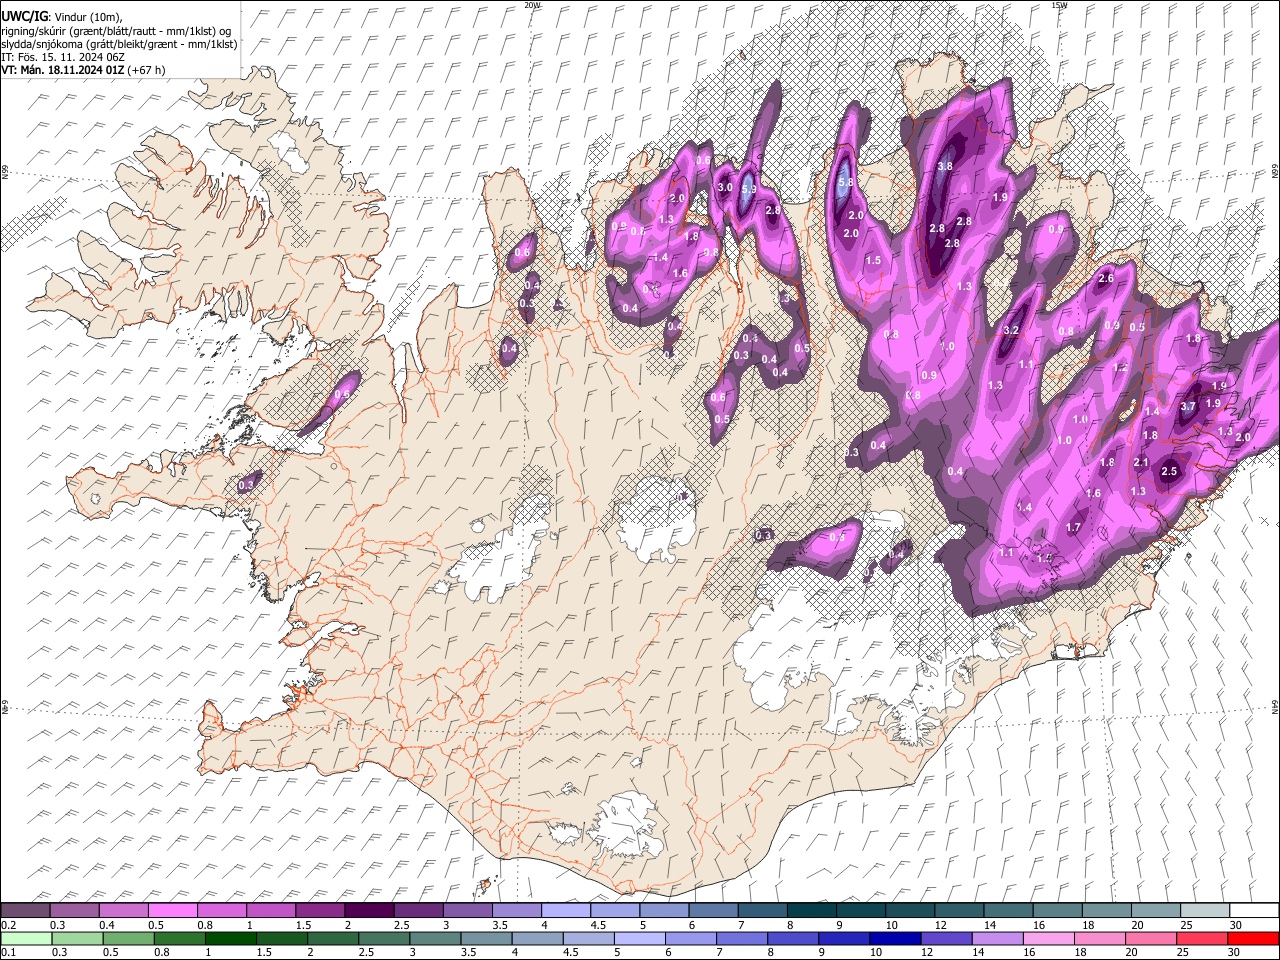The height and width of the screenshot is (960, 1280).
Task: Click the 'IT: Fös. 15. 11. 2024 06Z' line
Action: (x=63, y=57)
